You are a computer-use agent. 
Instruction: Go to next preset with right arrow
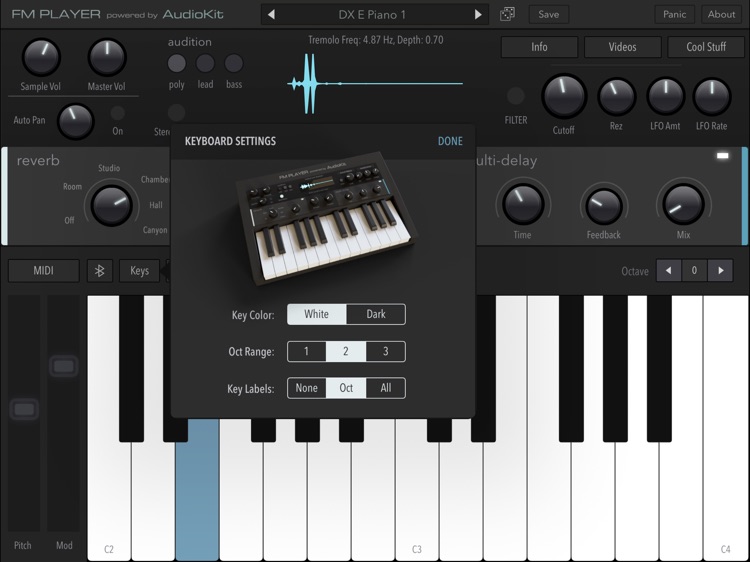tap(477, 15)
